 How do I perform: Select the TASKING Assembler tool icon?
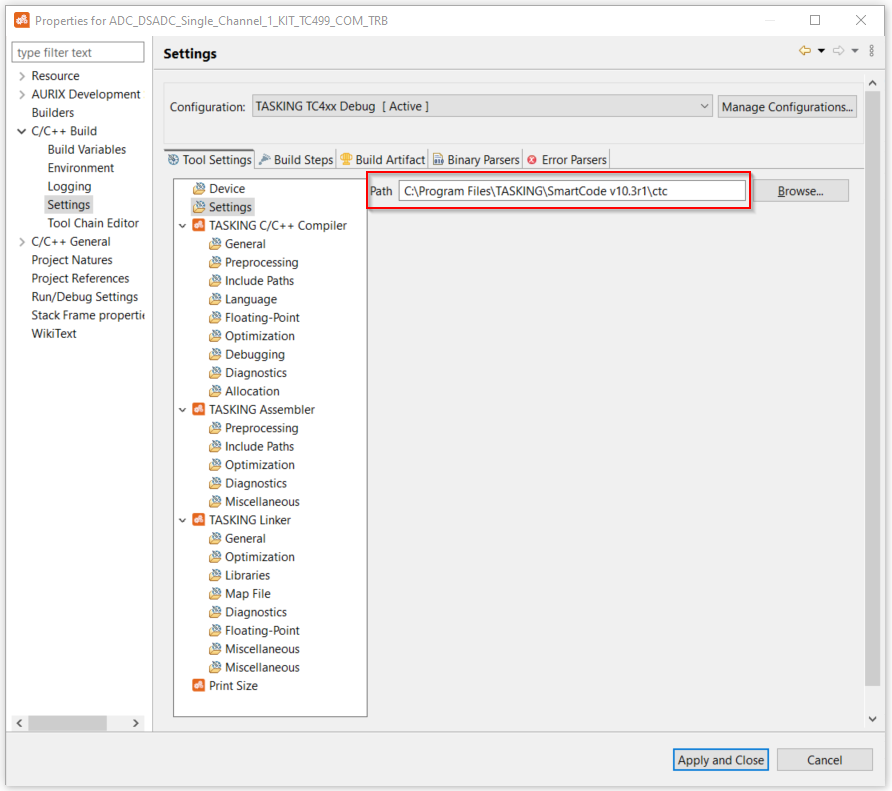tap(199, 409)
